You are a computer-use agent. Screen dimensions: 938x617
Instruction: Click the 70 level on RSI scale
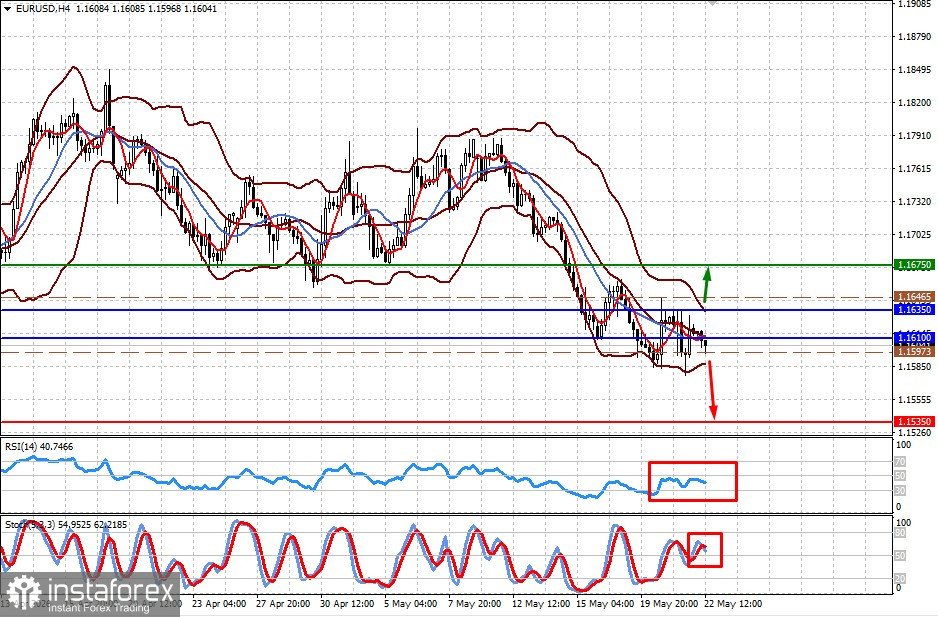click(900, 462)
